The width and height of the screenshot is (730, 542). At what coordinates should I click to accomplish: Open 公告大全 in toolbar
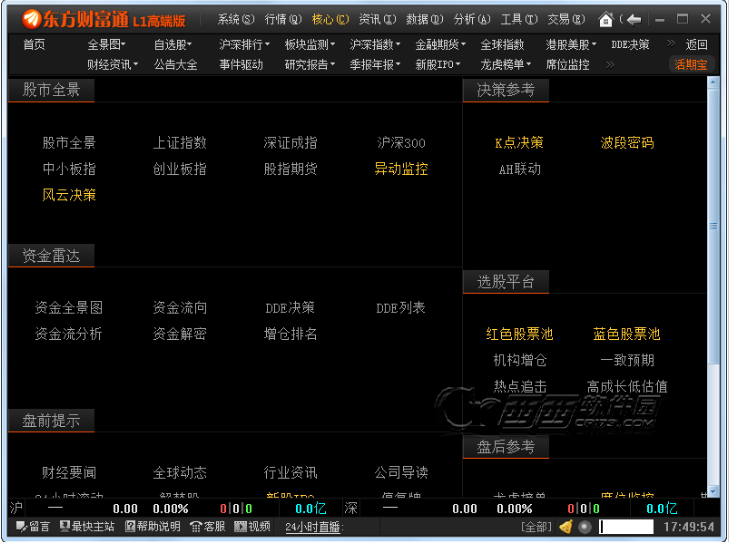pos(176,65)
